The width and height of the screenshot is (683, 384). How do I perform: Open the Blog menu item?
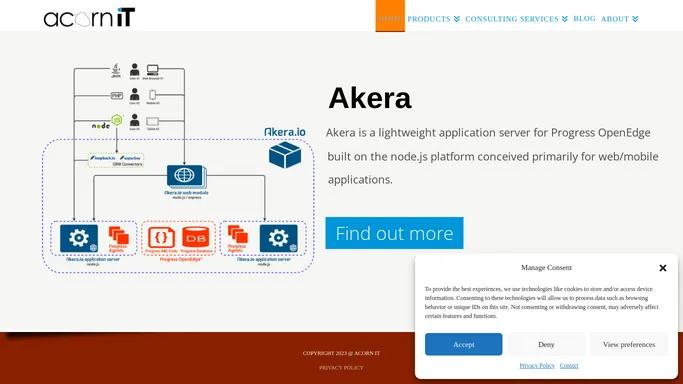[584, 19]
